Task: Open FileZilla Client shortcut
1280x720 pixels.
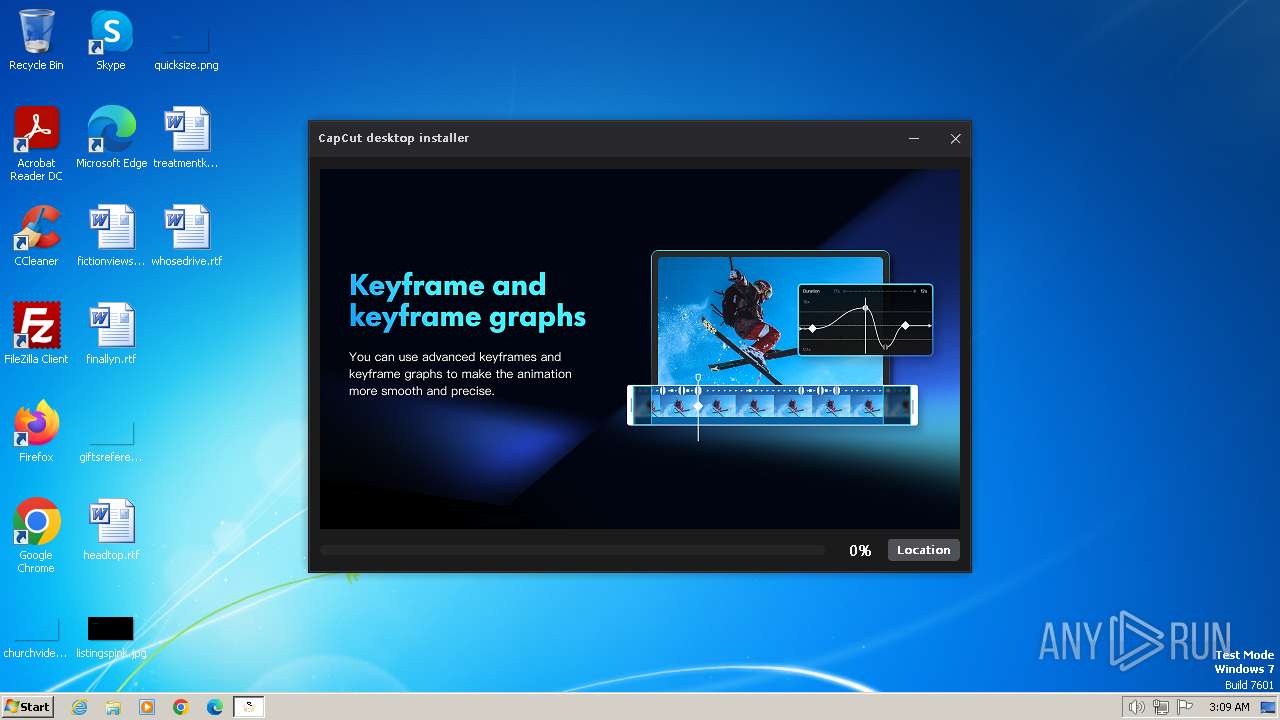Action: 36,334
